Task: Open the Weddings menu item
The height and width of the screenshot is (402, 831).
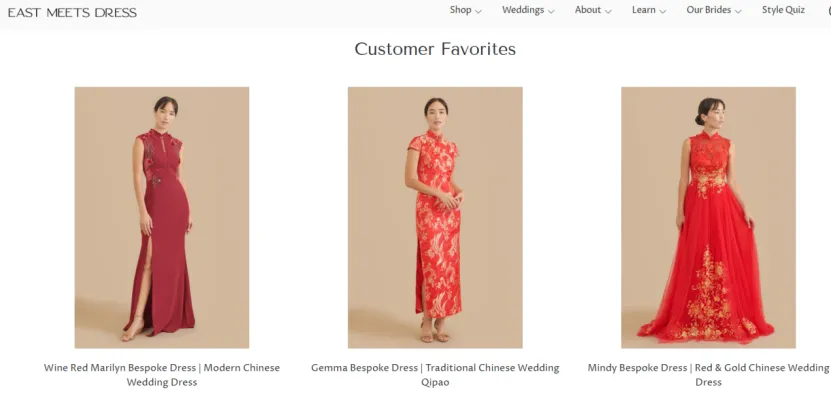Action: tap(523, 10)
